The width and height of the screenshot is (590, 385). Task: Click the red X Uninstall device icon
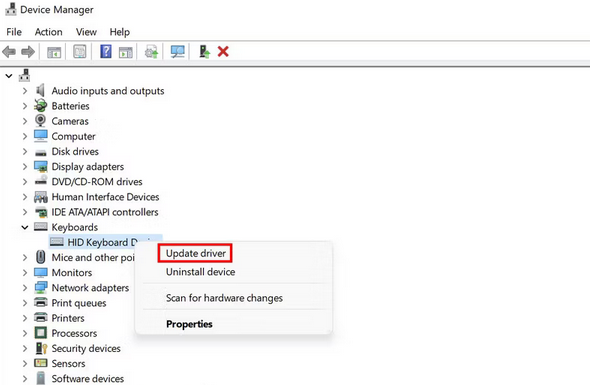pos(223,52)
